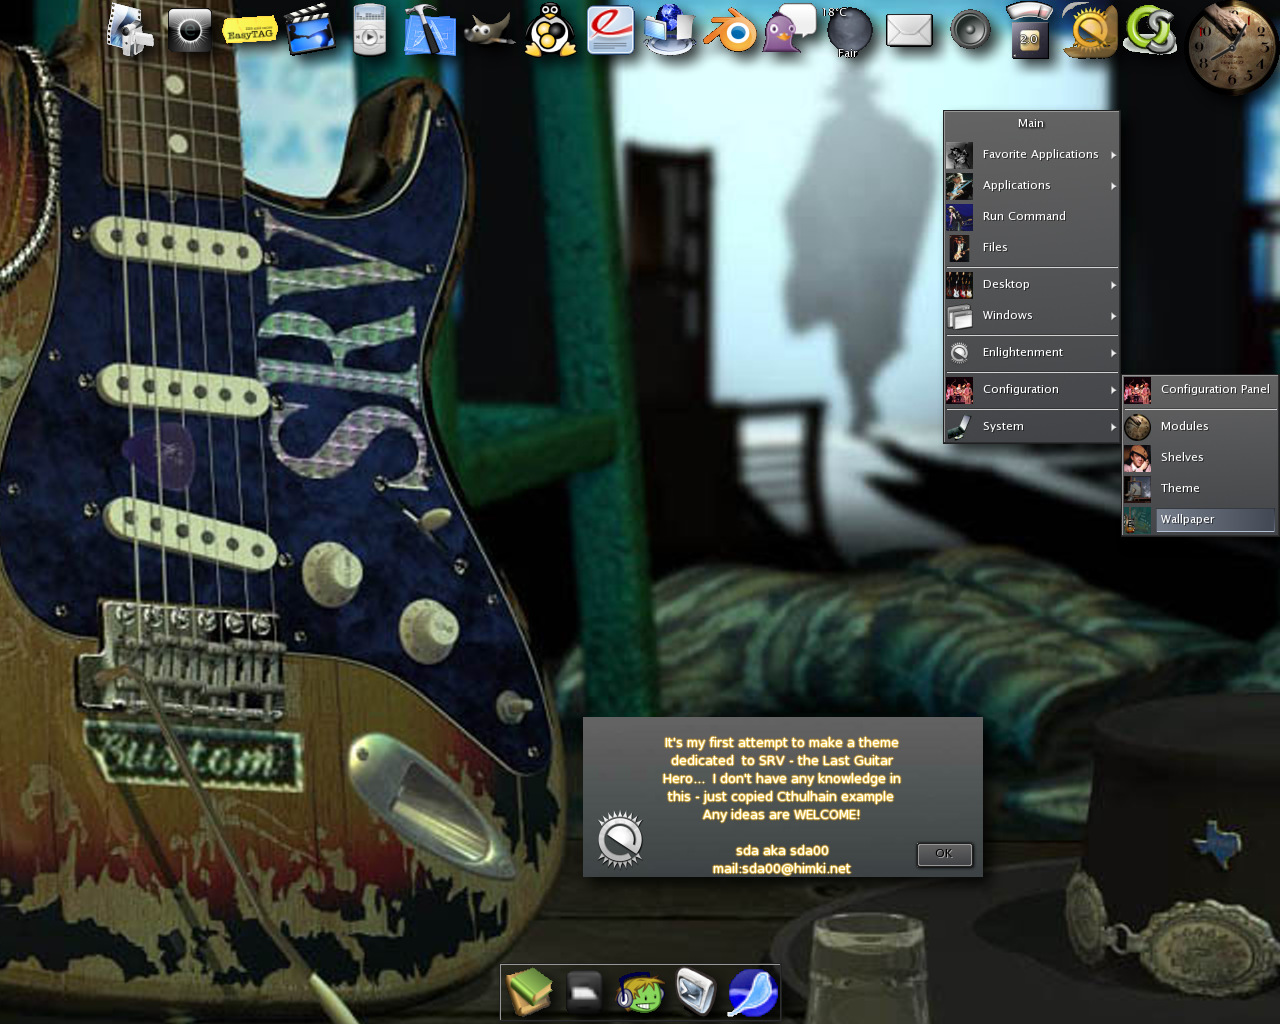
Task: Launch the terminal from bottom shelf
Action: [696, 992]
